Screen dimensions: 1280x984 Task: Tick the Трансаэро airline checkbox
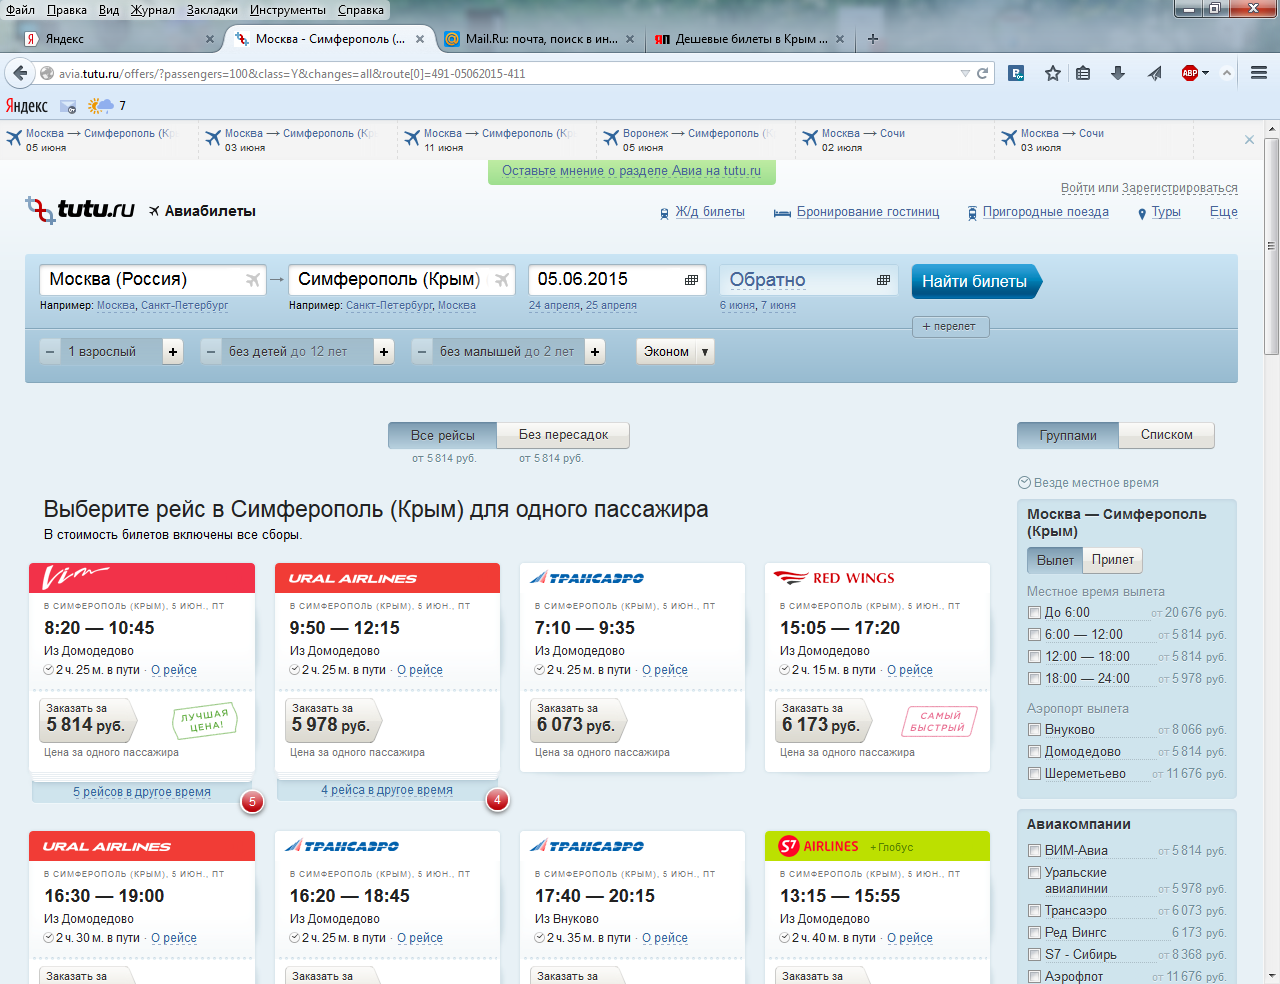click(1035, 911)
